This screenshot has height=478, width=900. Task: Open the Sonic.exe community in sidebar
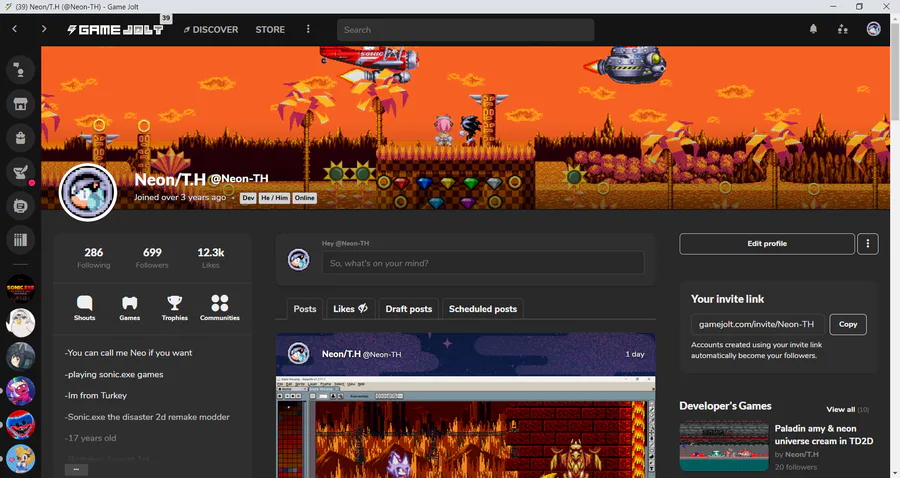tap(20, 289)
